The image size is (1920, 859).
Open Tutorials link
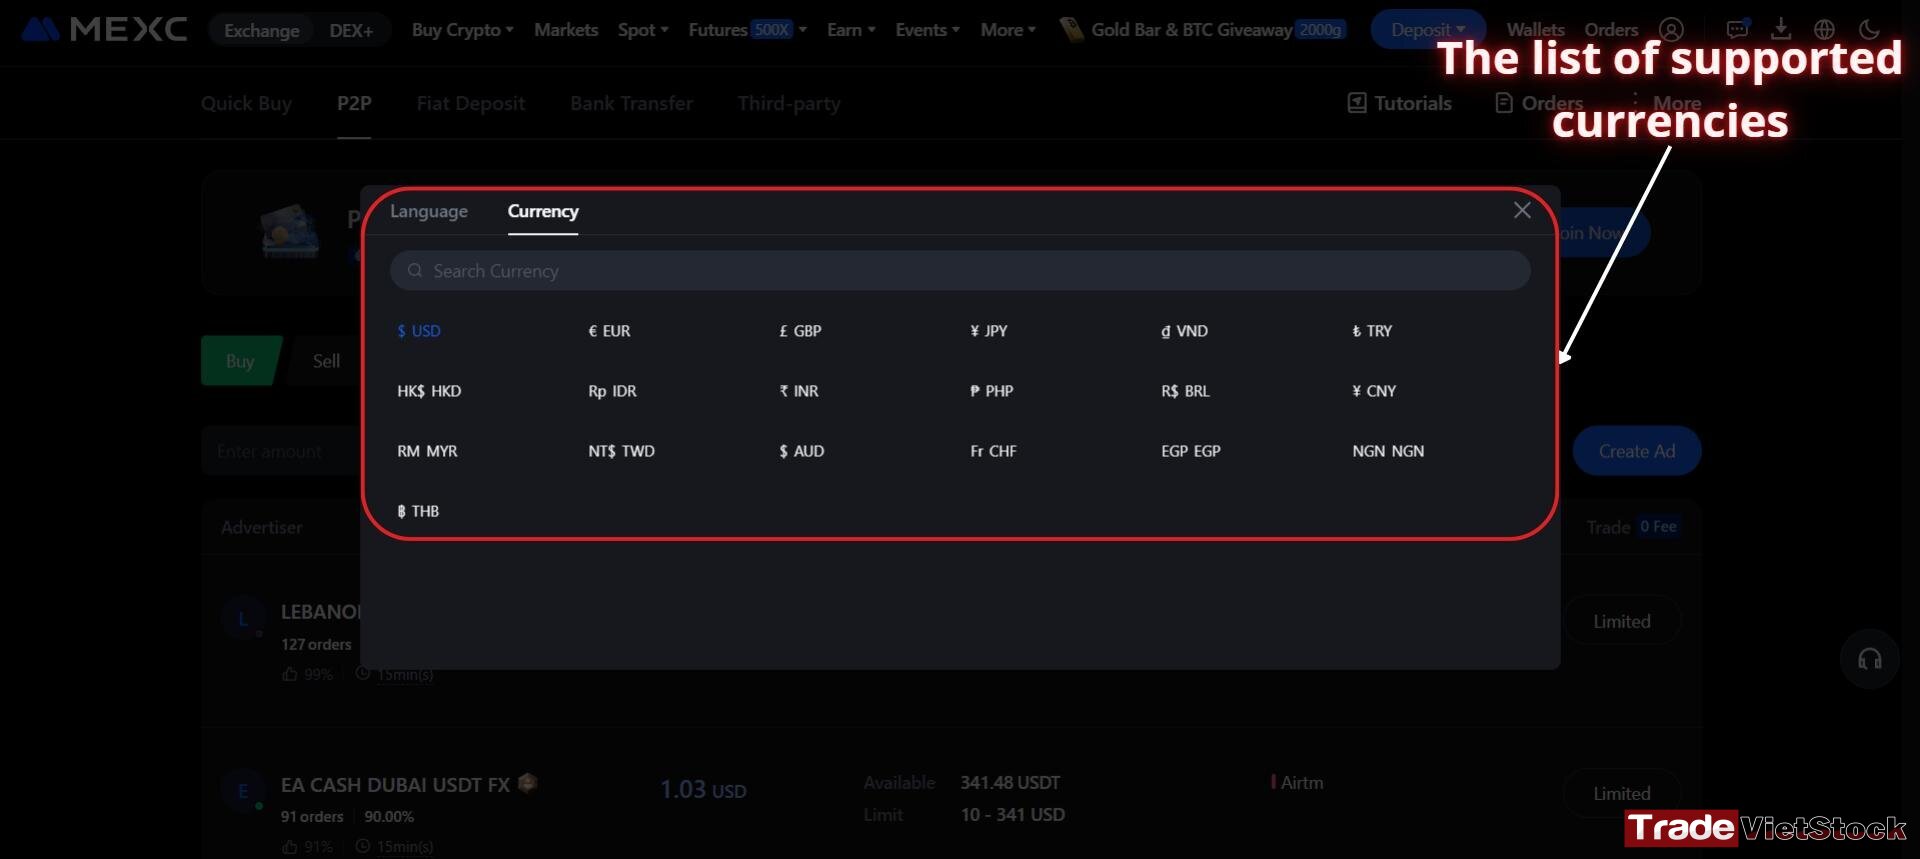click(x=1399, y=103)
